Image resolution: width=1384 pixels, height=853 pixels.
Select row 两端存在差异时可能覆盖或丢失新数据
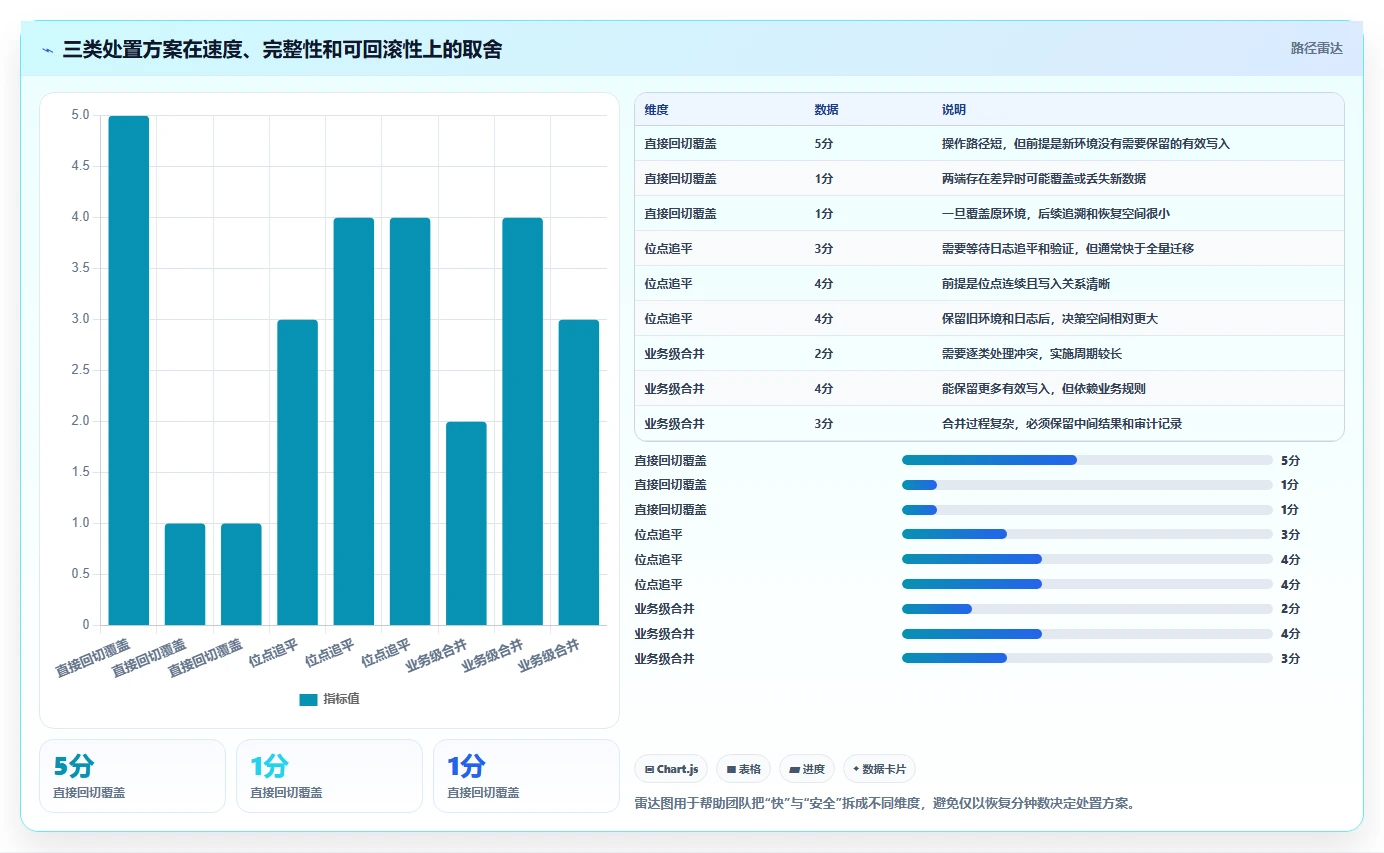(x=989, y=178)
